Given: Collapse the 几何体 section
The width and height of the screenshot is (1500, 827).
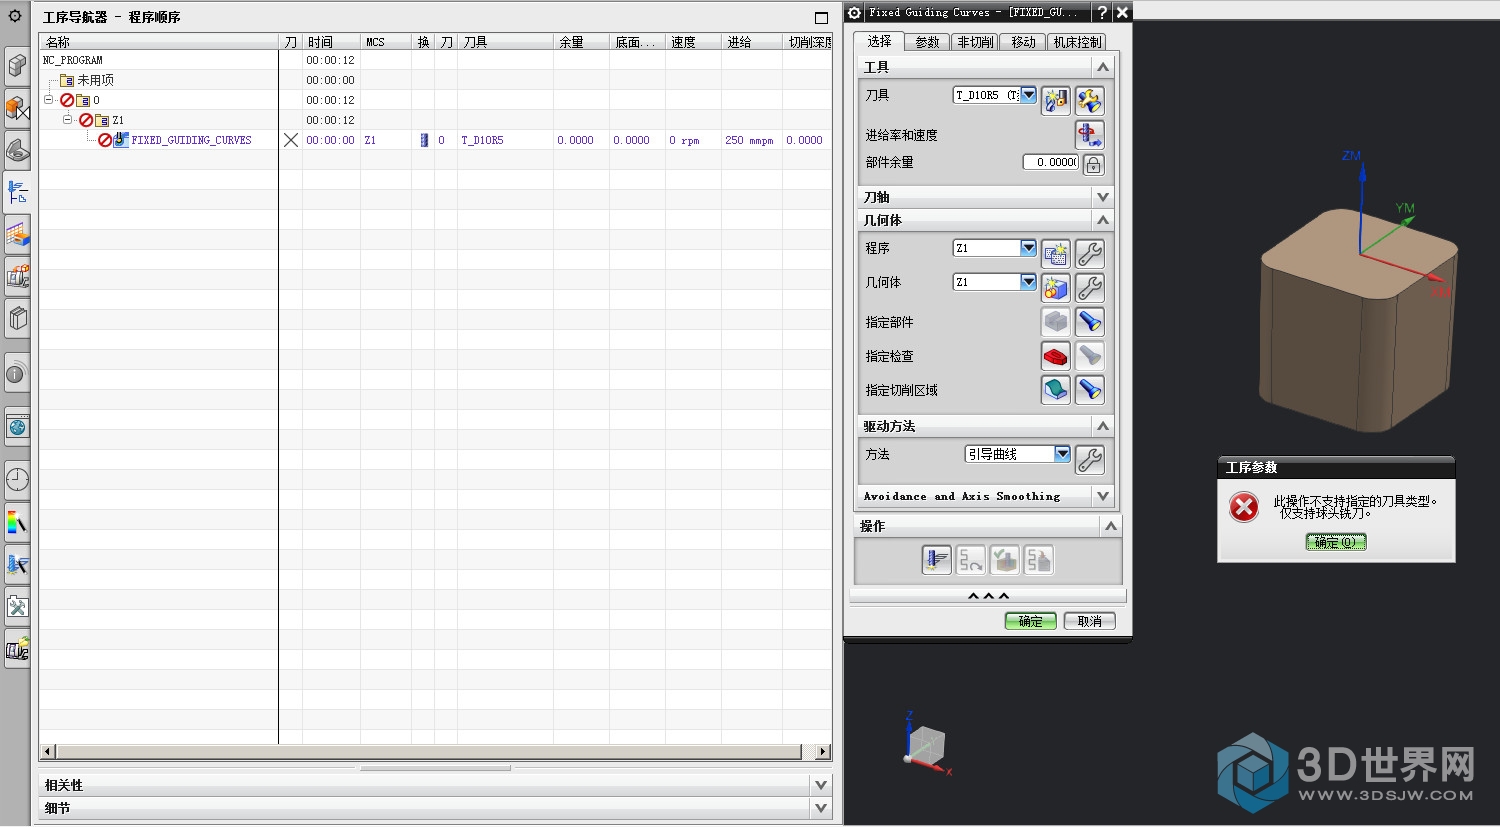Looking at the screenshot, I should (1103, 220).
